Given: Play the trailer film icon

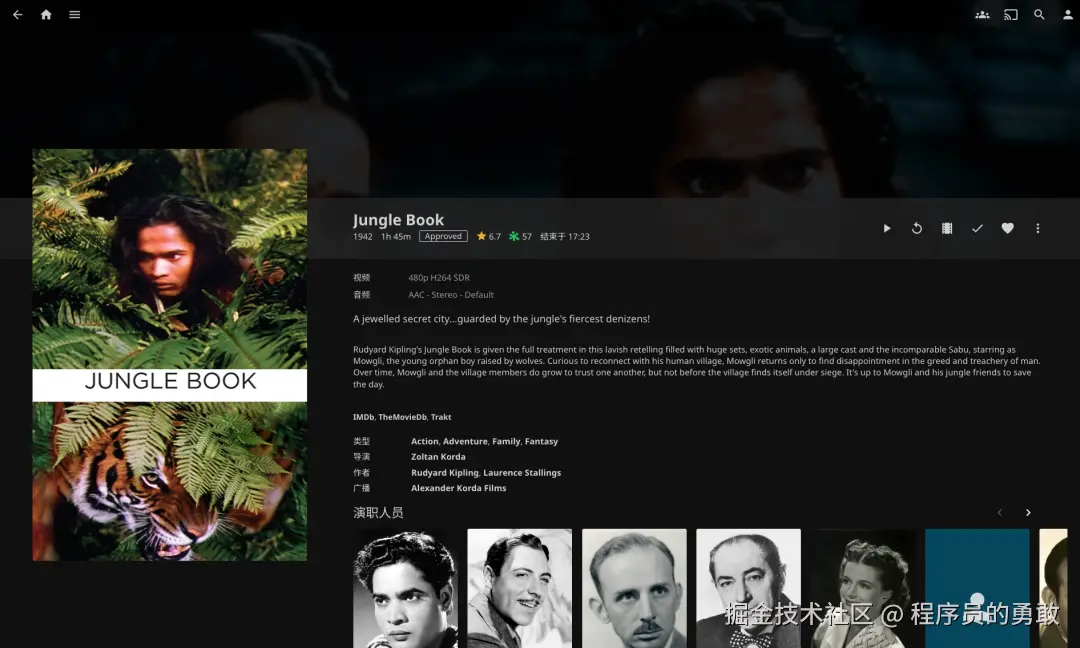Looking at the screenshot, I should tap(947, 229).
